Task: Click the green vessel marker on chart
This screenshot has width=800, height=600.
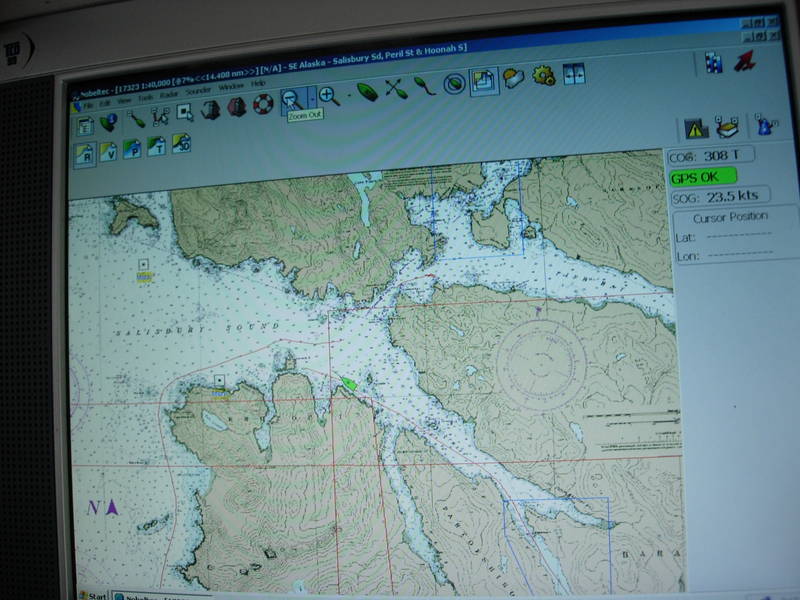Action: tap(349, 381)
